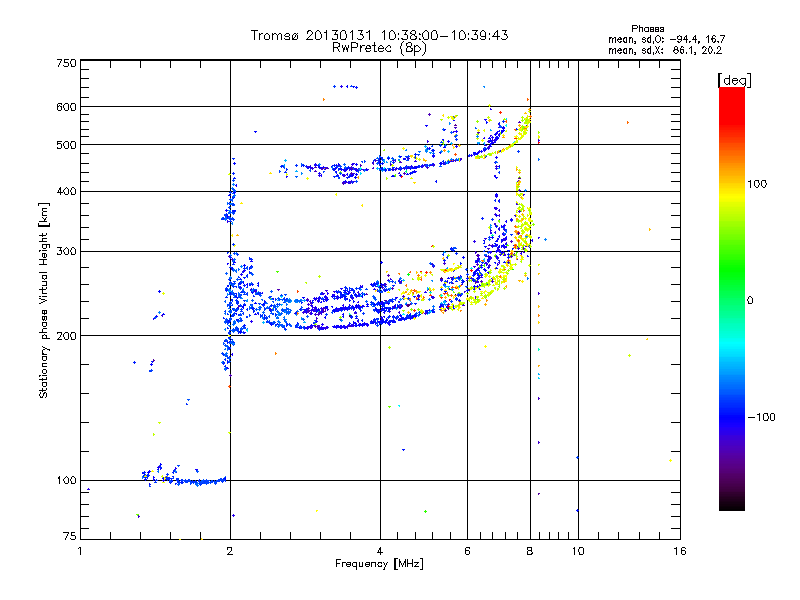Click the '100' y-axis tick label

pyautogui.click(x=66, y=481)
